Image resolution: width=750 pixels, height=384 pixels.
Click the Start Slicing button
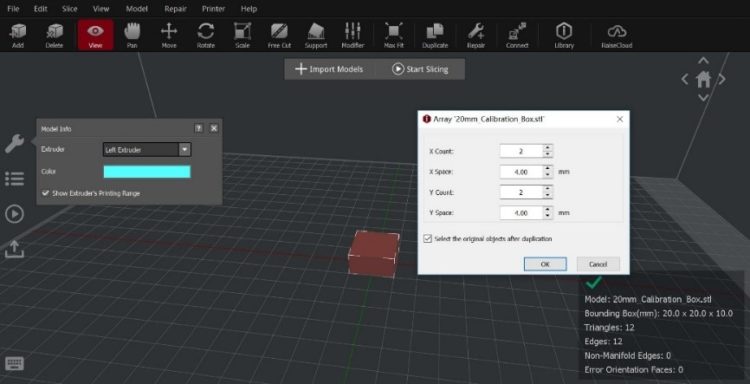coord(420,69)
